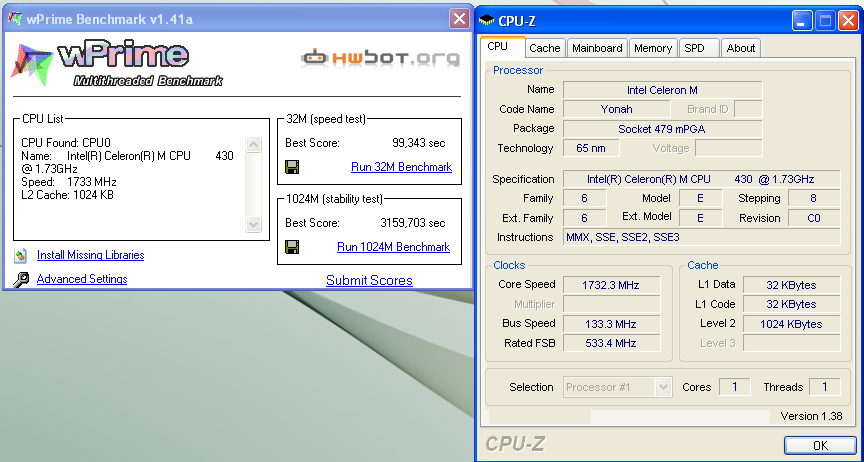Click the Install Missing Libraries icon

pyautogui.click(x=21, y=255)
